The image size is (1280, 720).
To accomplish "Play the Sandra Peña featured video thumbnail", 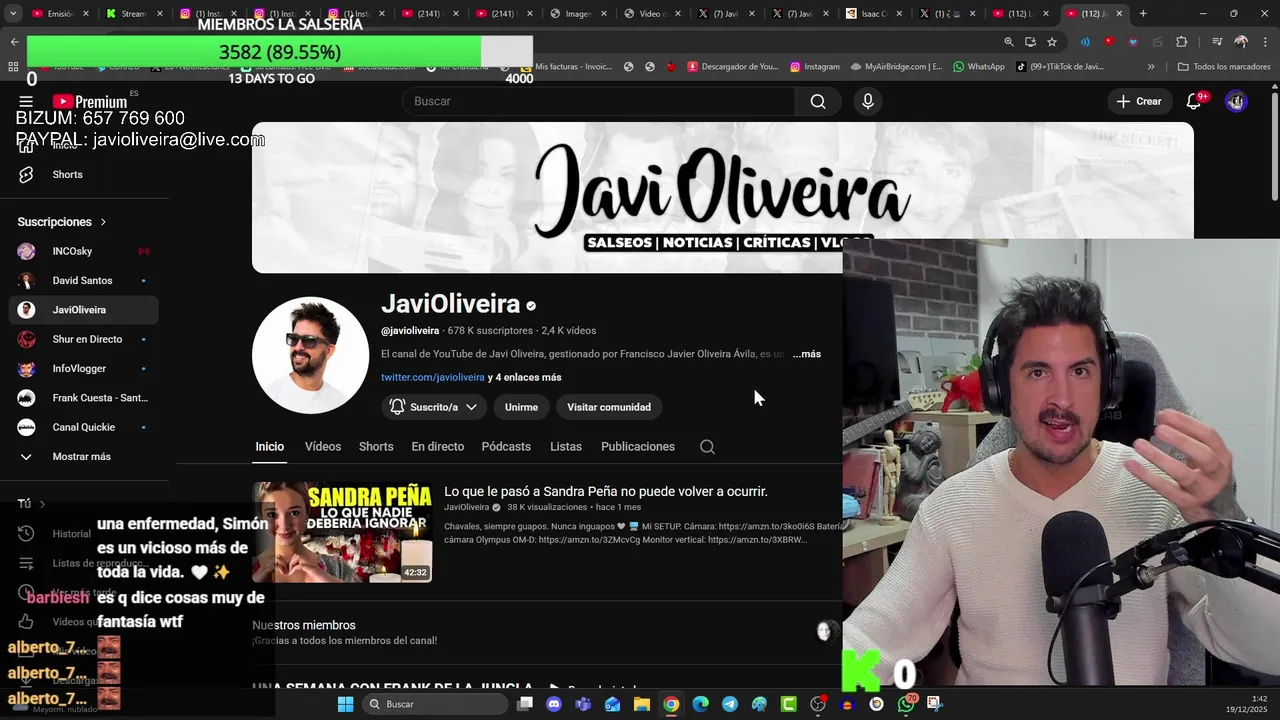I will click(x=342, y=532).
